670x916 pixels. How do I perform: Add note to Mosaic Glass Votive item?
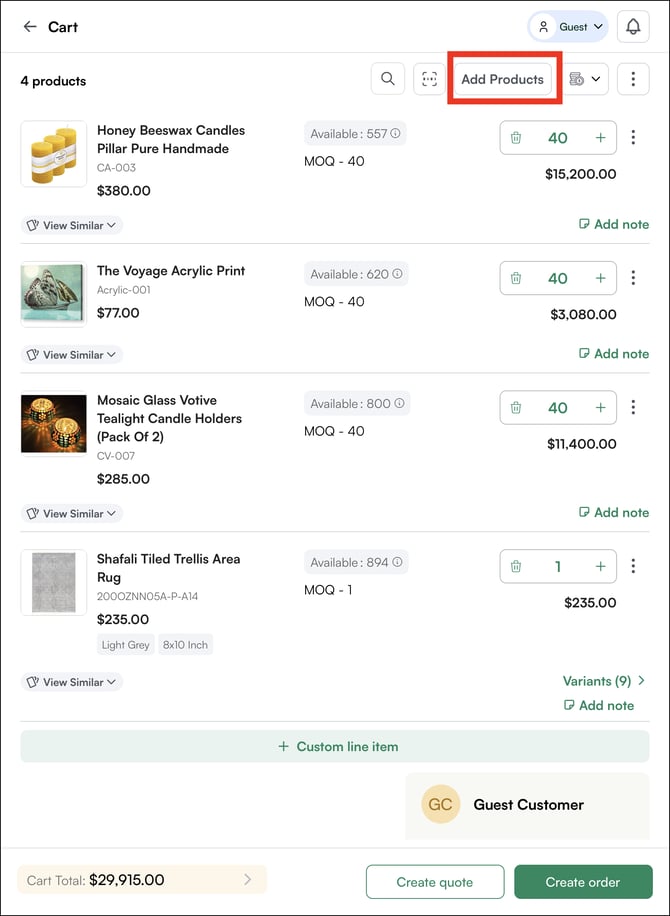pos(613,512)
